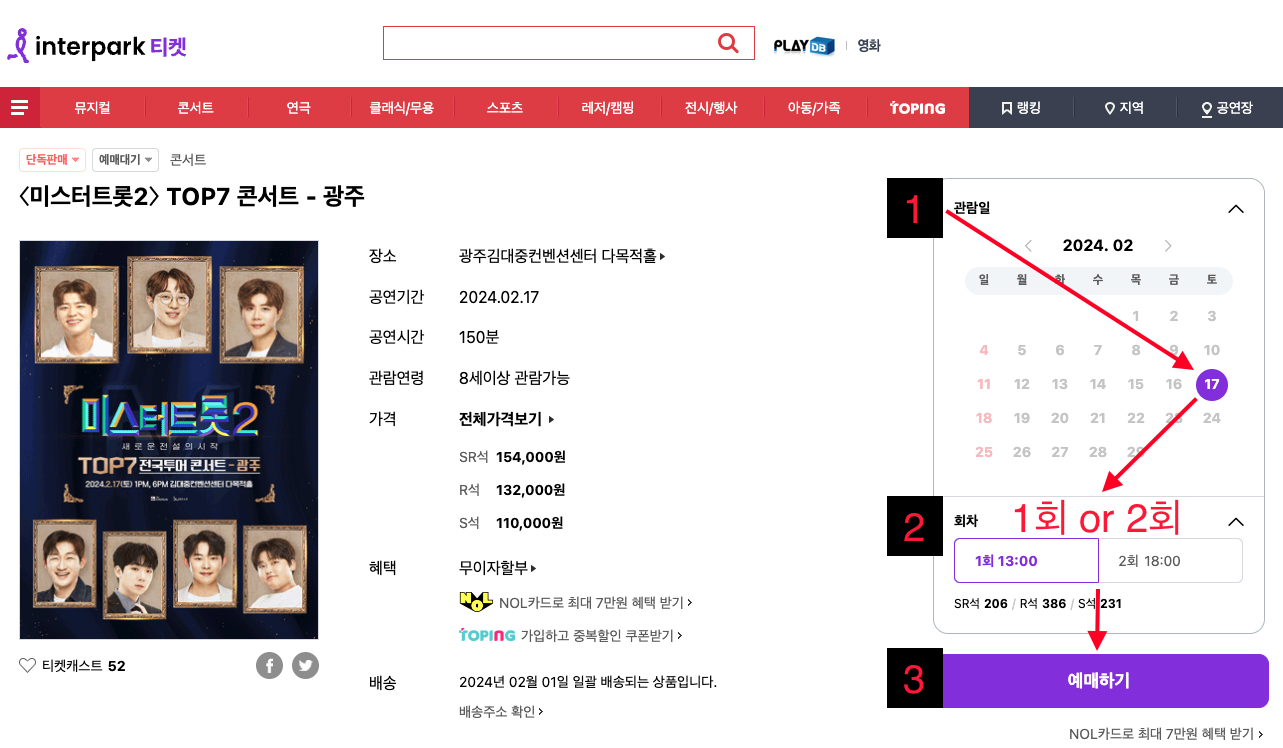Click disabled date 10 on calendar
This screenshot has height=748, width=1283.
(1211, 350)
